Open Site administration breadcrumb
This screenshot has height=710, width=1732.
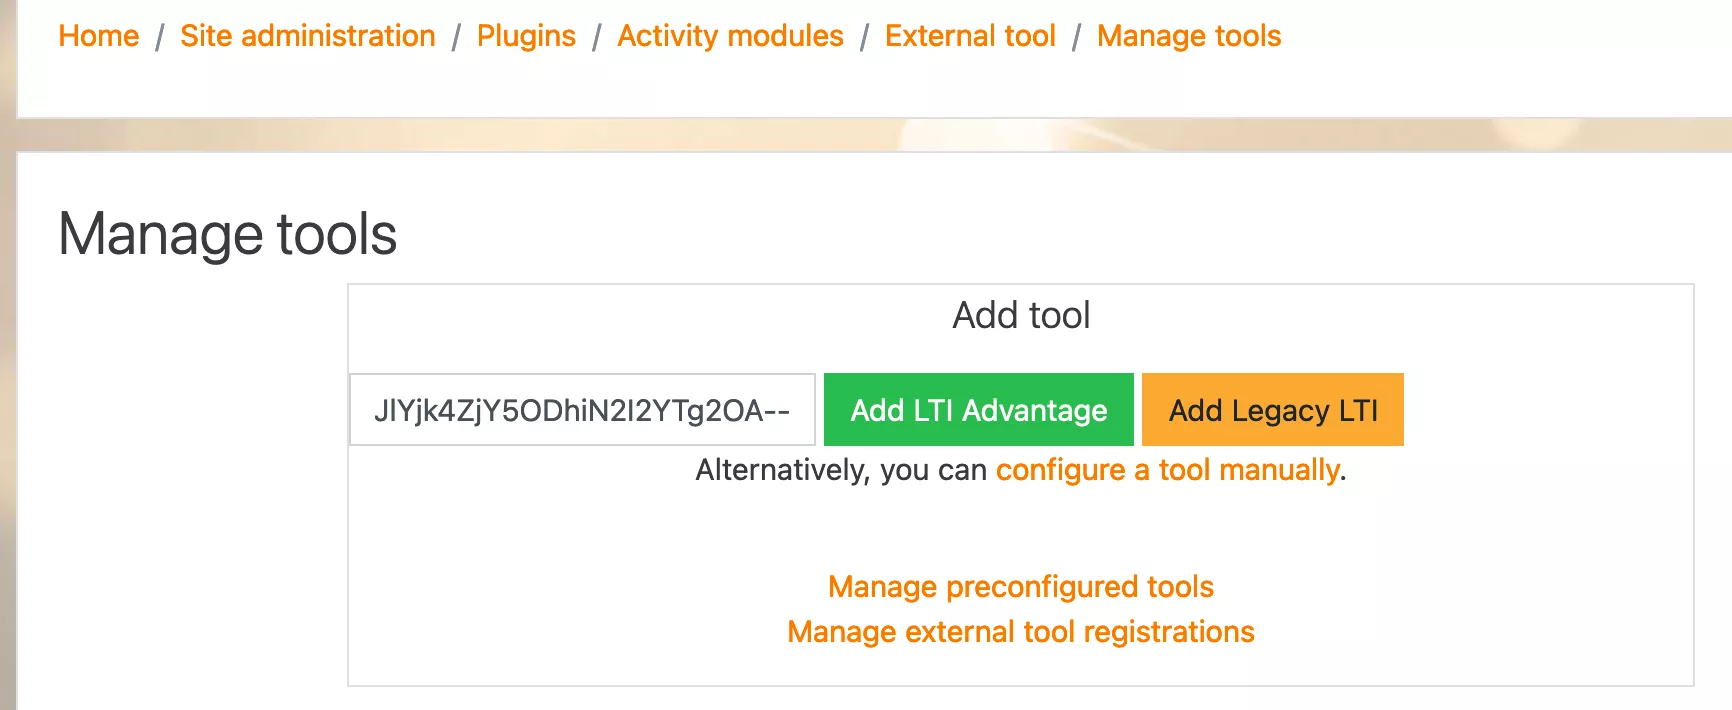click(x=308, y=36)
